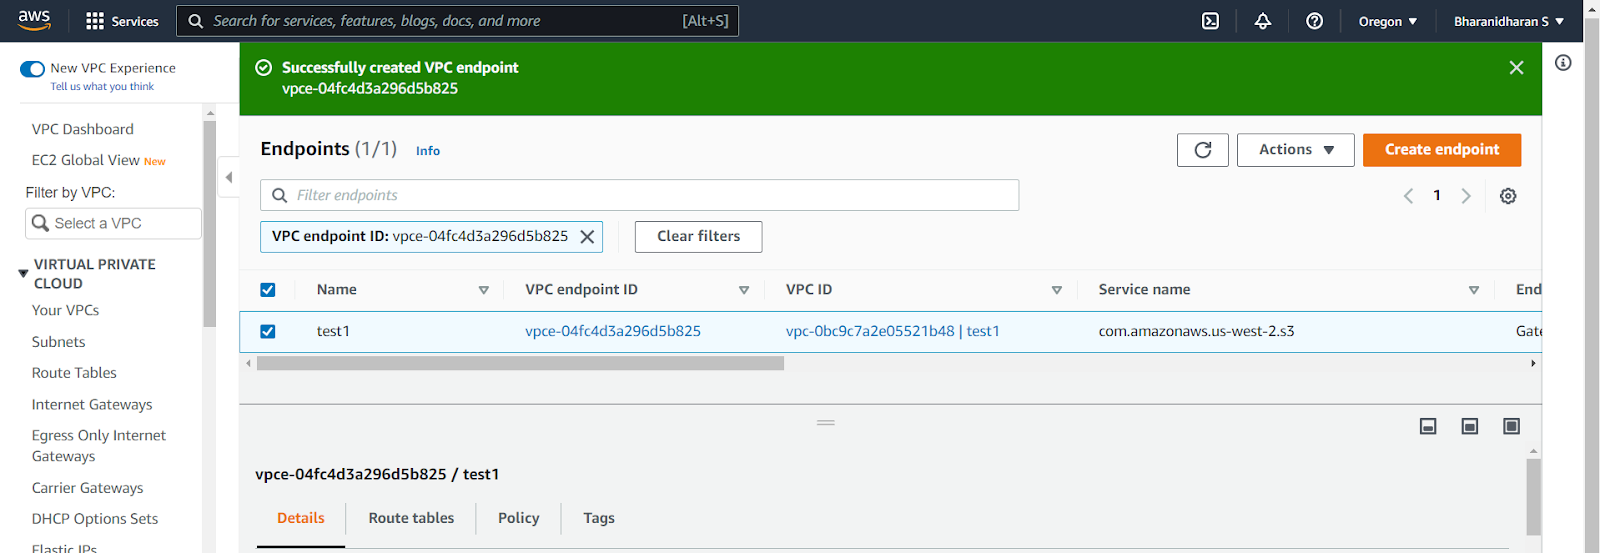Click the AWS logo home icon
The width and height of the screenshot is (1600, 553).
(x=34, y=20)
